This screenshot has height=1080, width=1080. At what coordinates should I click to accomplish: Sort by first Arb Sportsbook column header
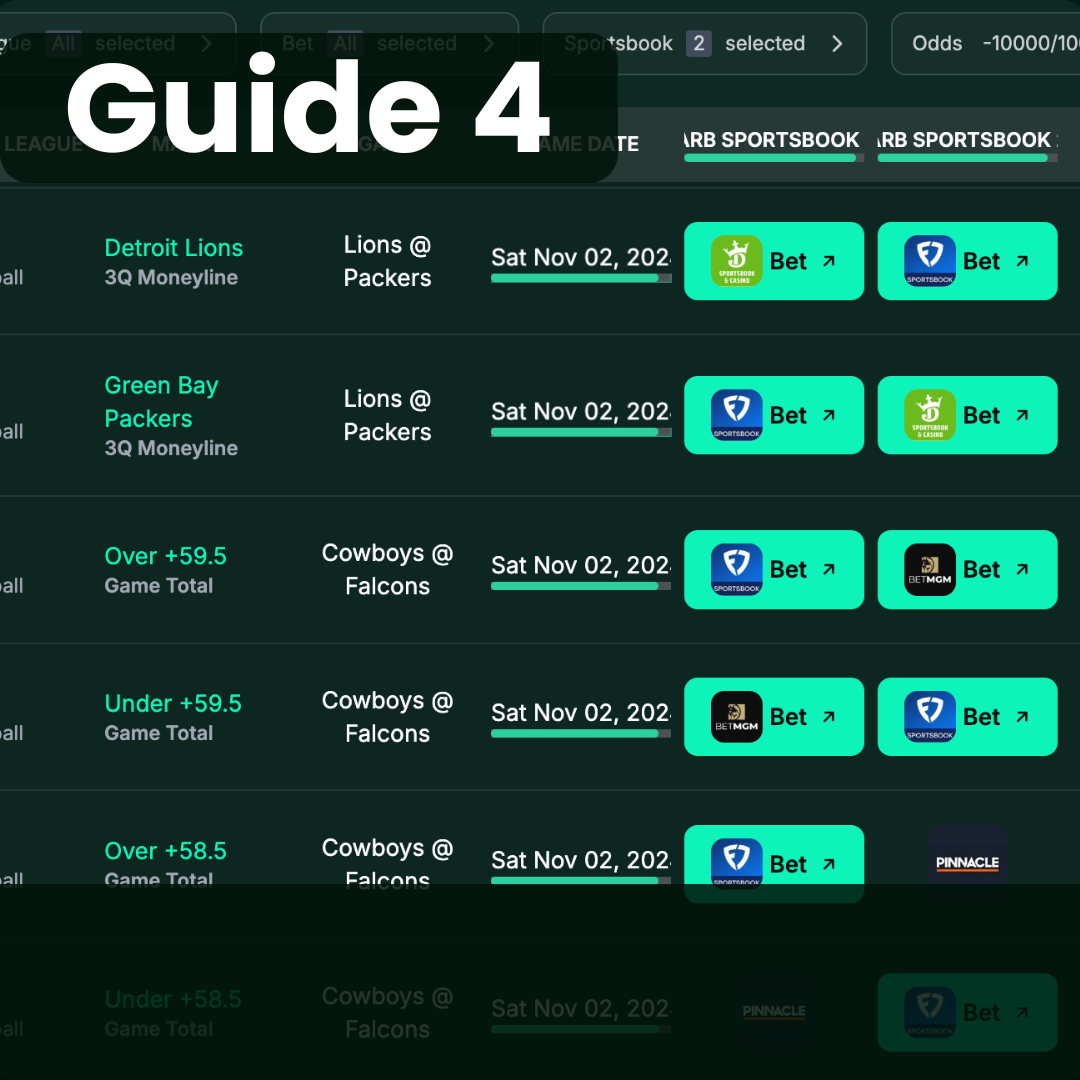[x=772, y=141]
